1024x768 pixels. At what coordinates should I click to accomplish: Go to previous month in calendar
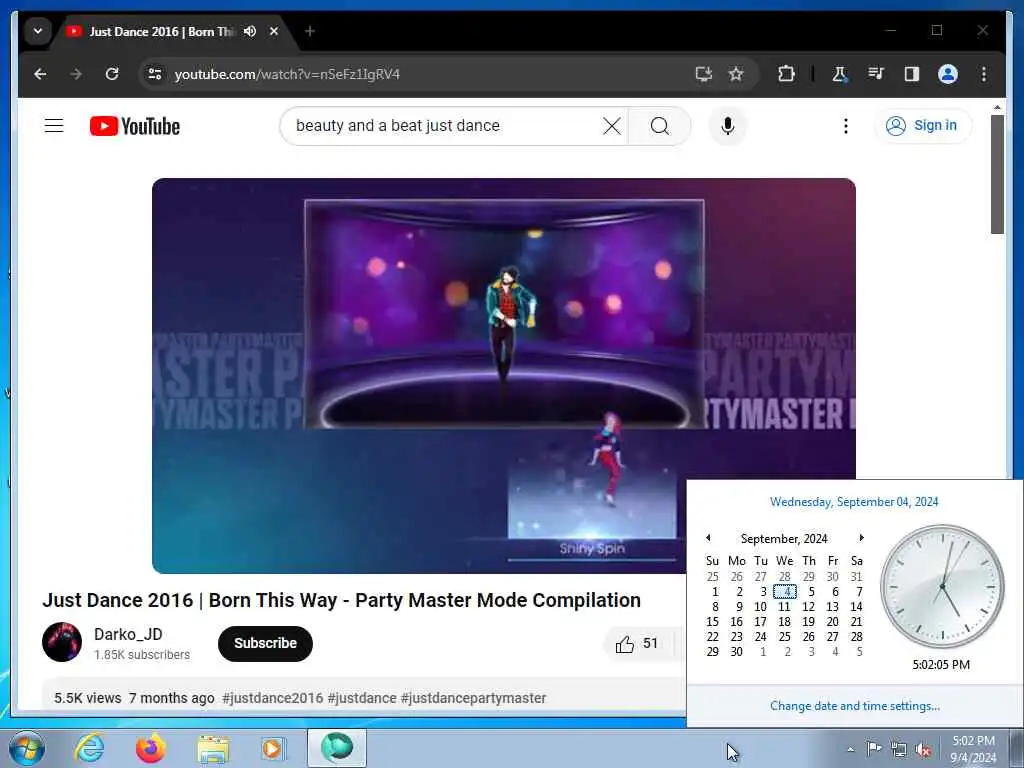(708, 537)
